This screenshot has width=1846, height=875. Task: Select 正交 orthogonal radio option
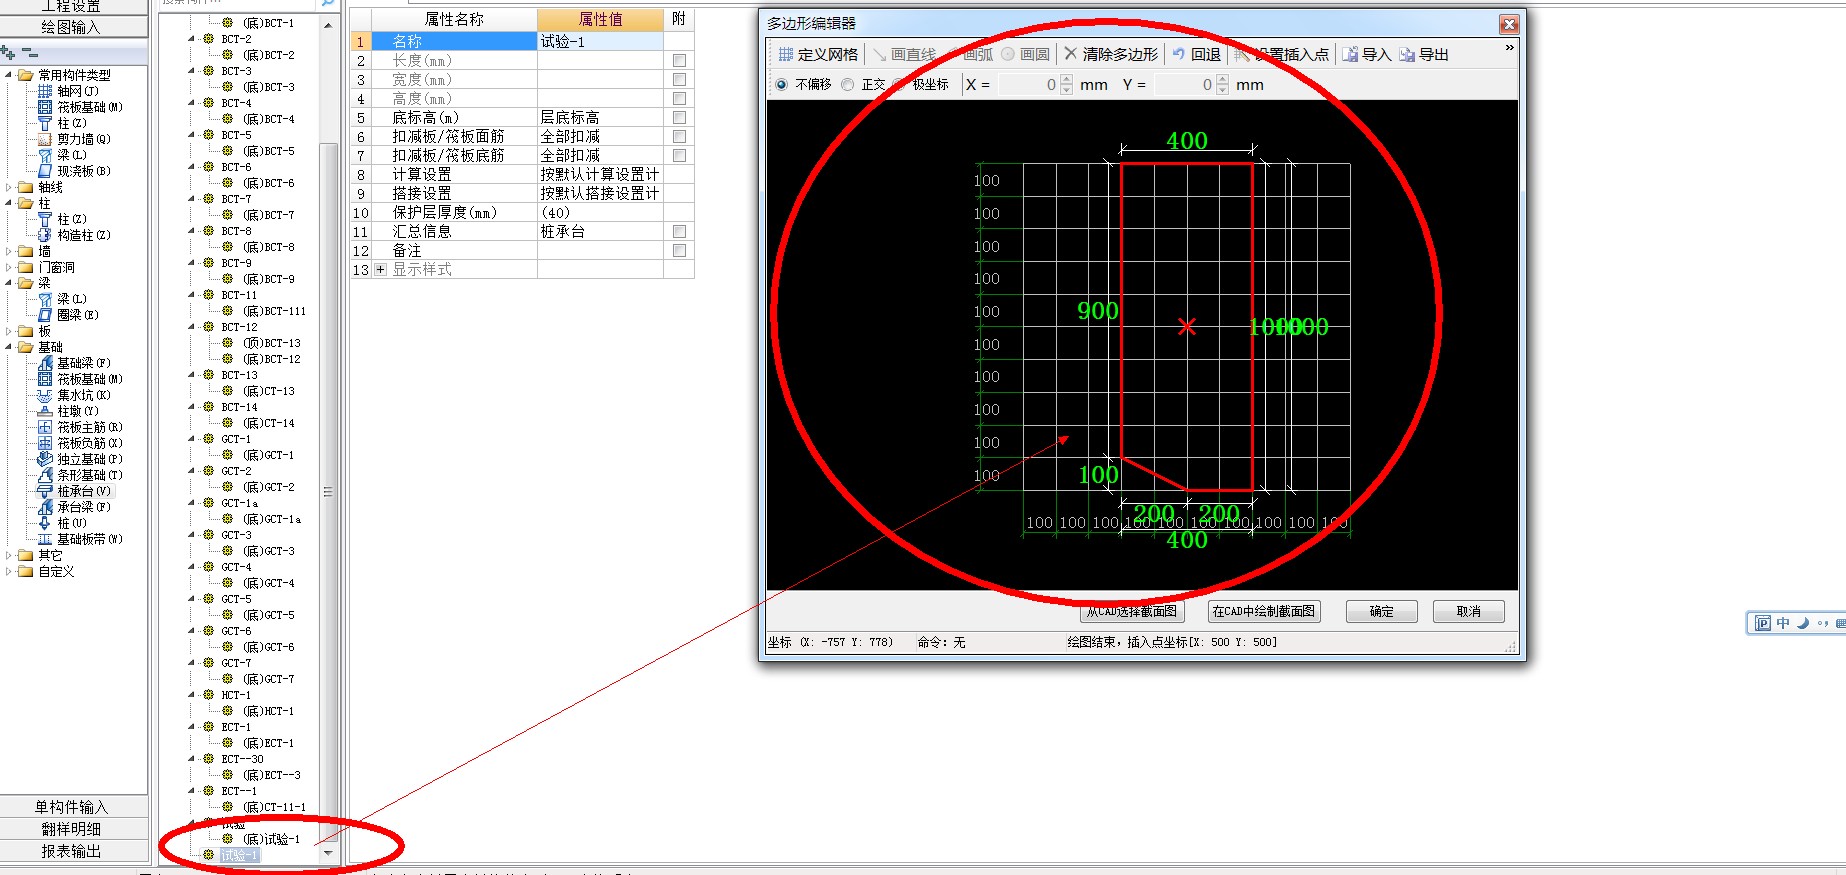(863, 85)
